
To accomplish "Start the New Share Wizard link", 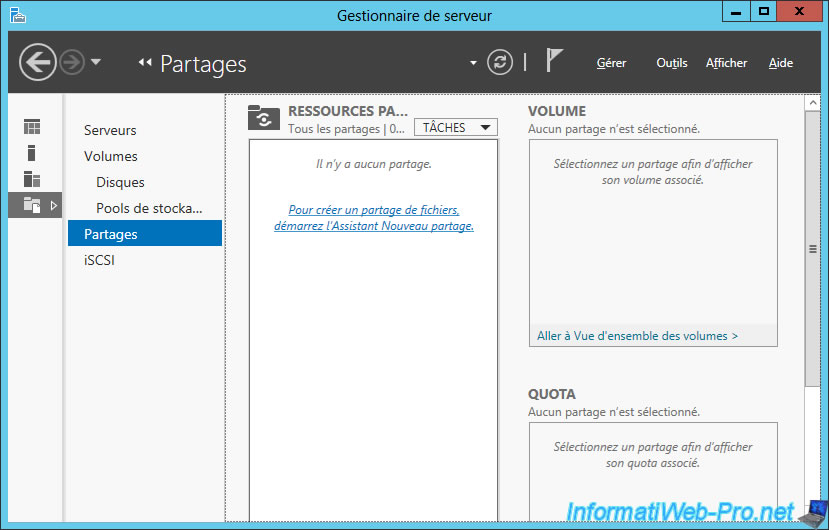I will pyautogui.click(x=374, y=218).
